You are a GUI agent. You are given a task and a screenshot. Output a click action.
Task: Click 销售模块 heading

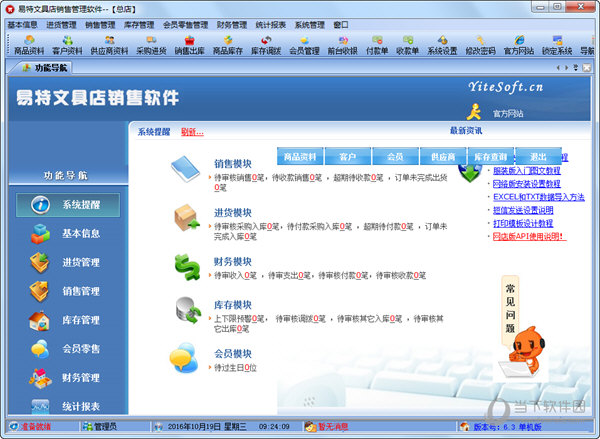click(233, 164)
